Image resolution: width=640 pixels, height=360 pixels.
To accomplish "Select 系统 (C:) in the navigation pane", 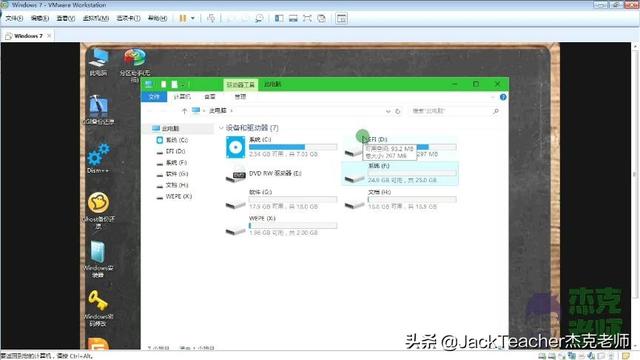I will click(x=176, y=140).
